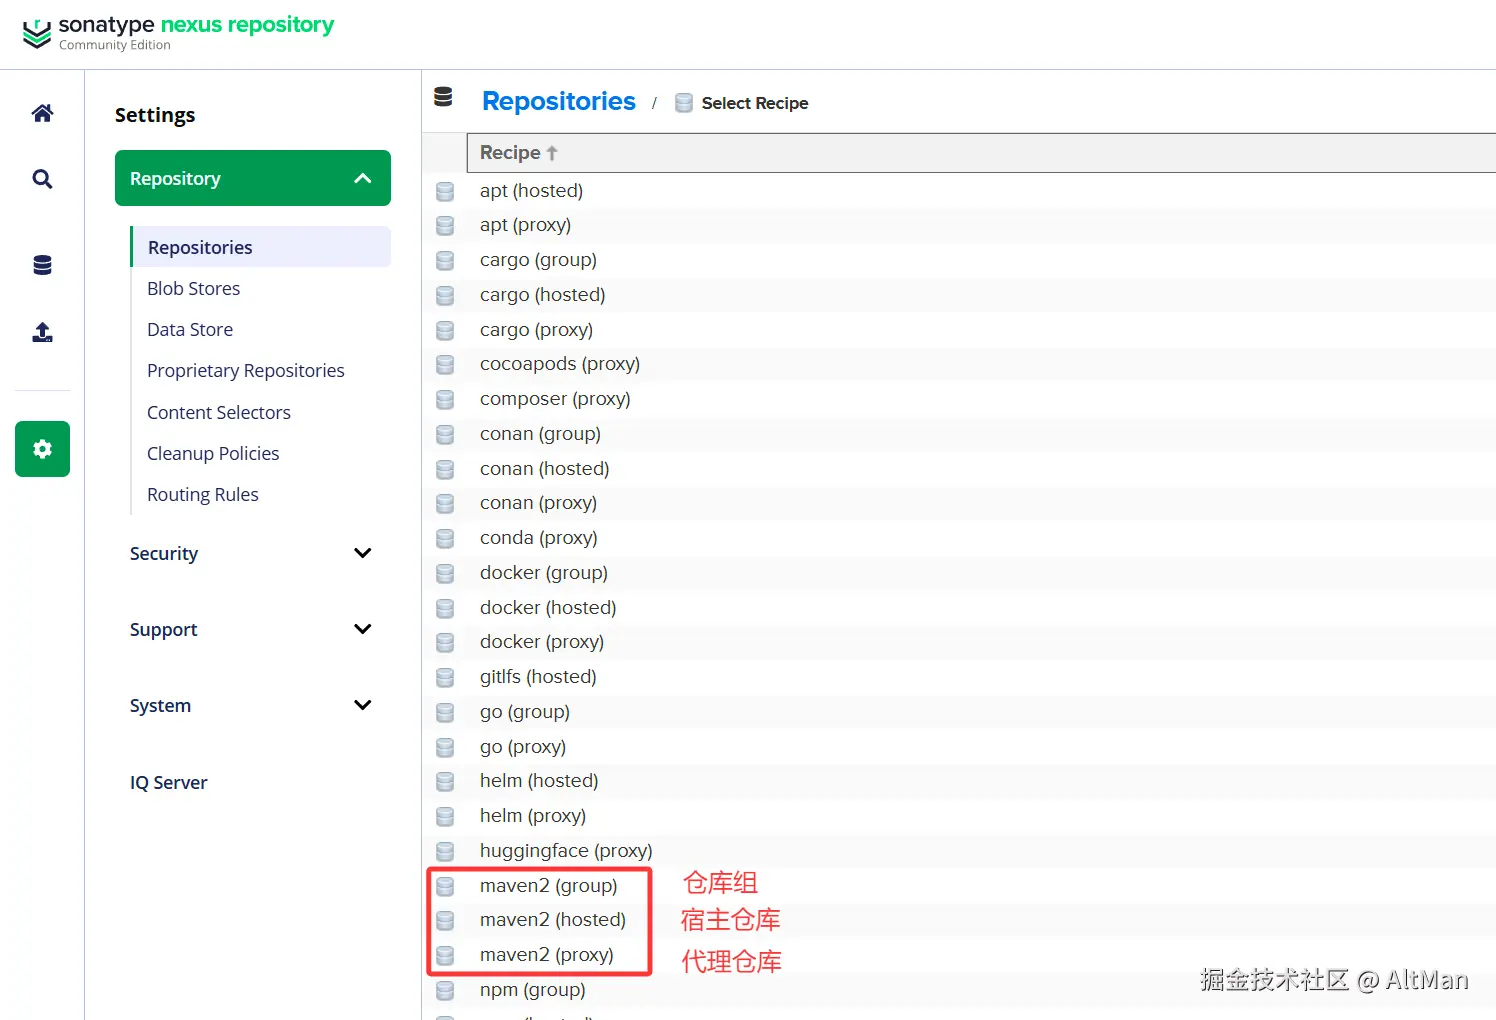The width and height of the screenshot is (1496, 1020).
Task: Select the helm (proxy) recipe
Action: click(533, 816)
